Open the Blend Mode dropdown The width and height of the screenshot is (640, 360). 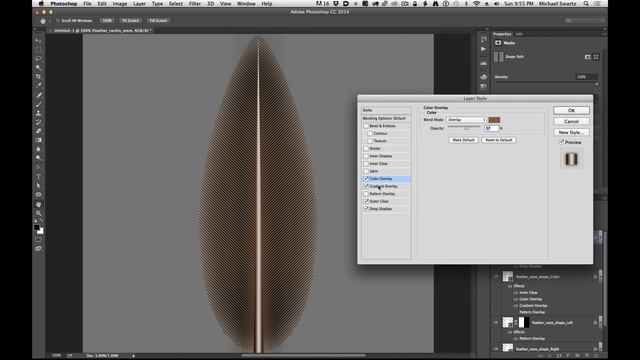point(466,120)
